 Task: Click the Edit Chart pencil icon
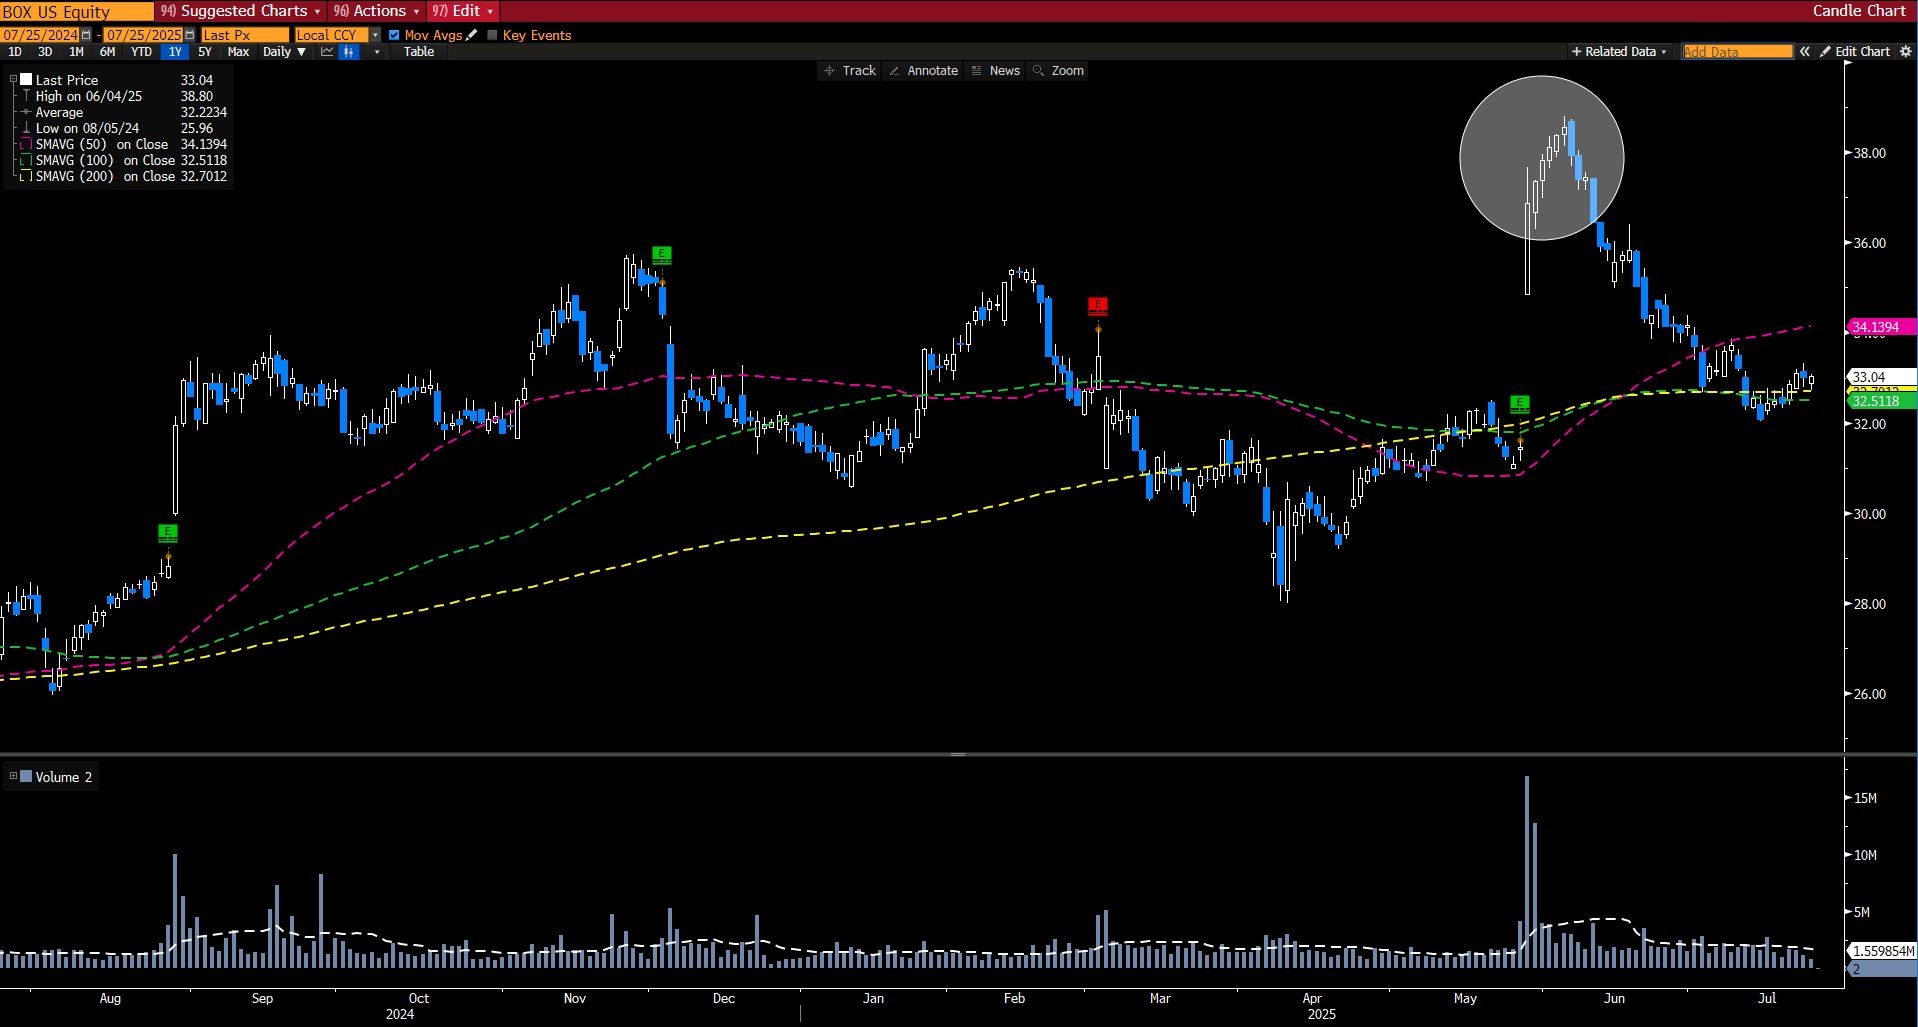pyautogui.click(x=1825, y=52)
